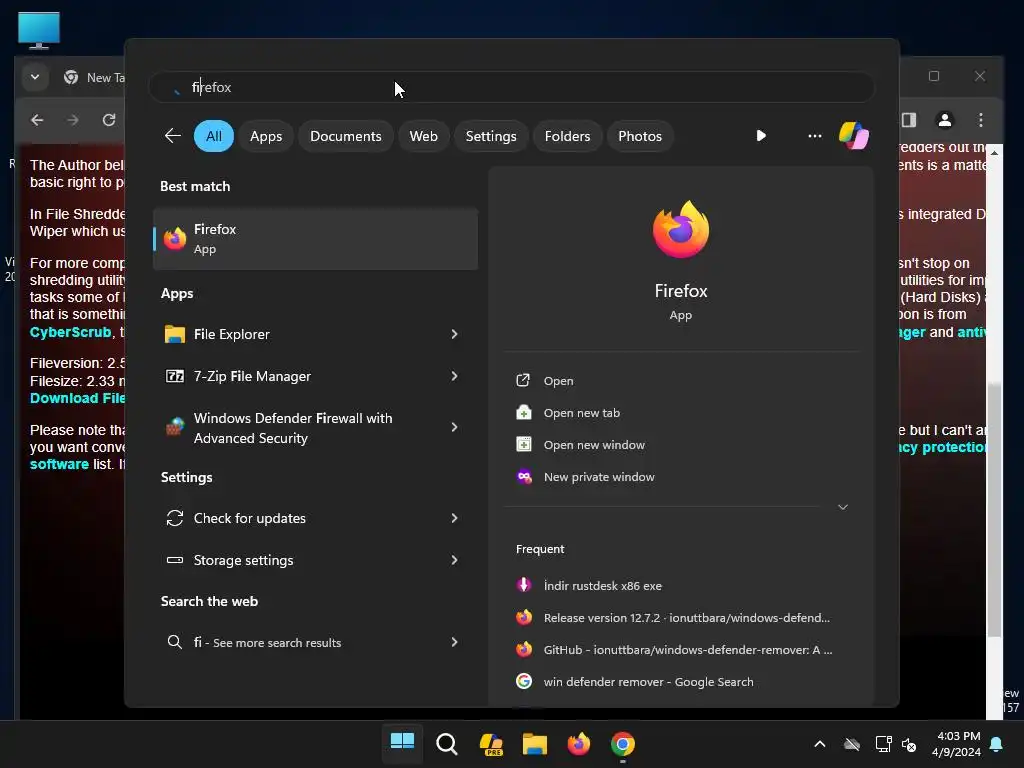Click the CyberScrub link in Chrome page
This screenshot has height=768, width=1024.
click(x=71, y=332)
